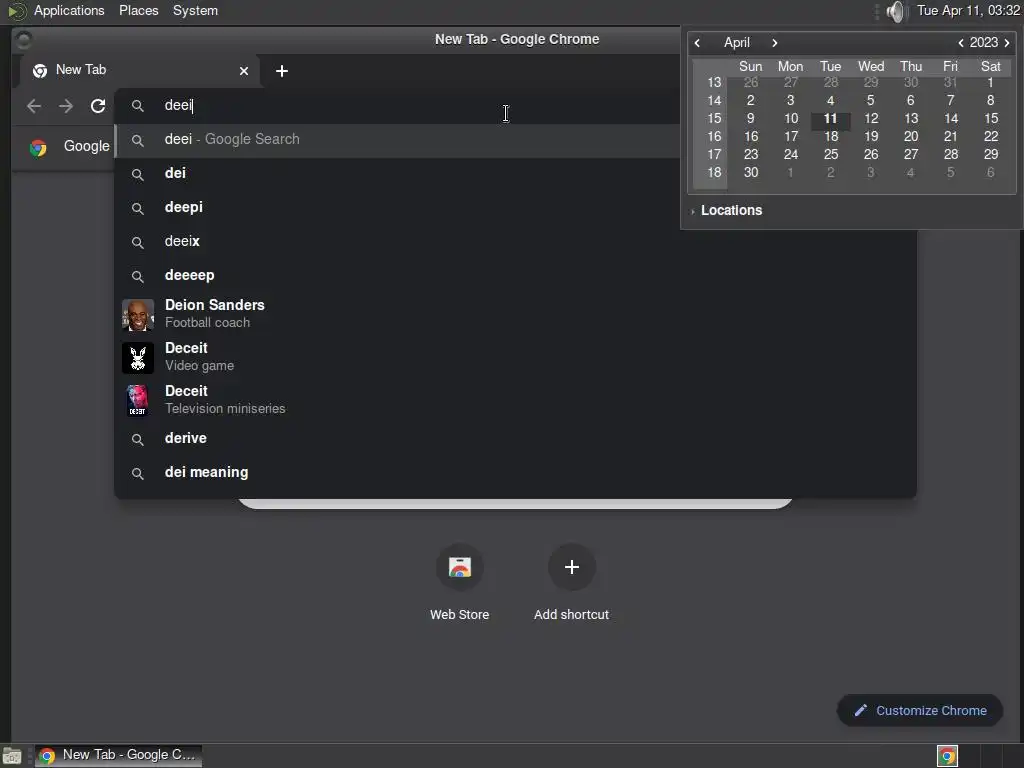This screenshot has height=768, width=1024.
Task: Click the volume speaker icon in panel
Action: click(897, 11)
